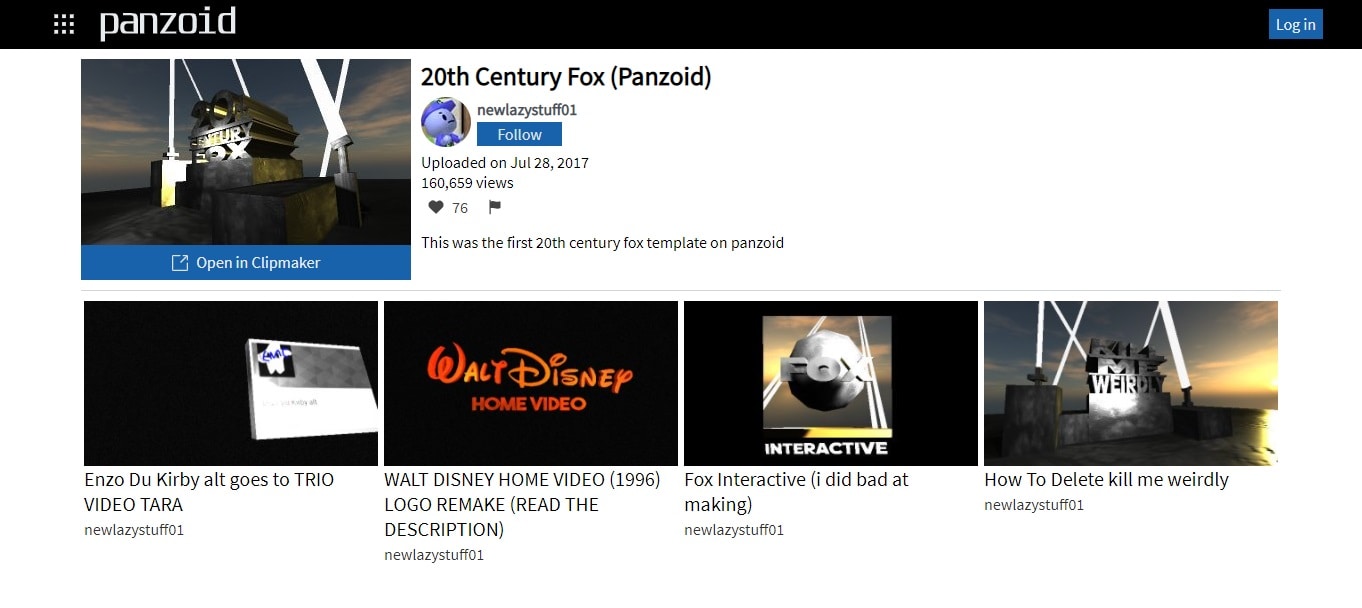Log in to Panzoid
The width and height of the screenshot is (1362, 608).
1295,24
